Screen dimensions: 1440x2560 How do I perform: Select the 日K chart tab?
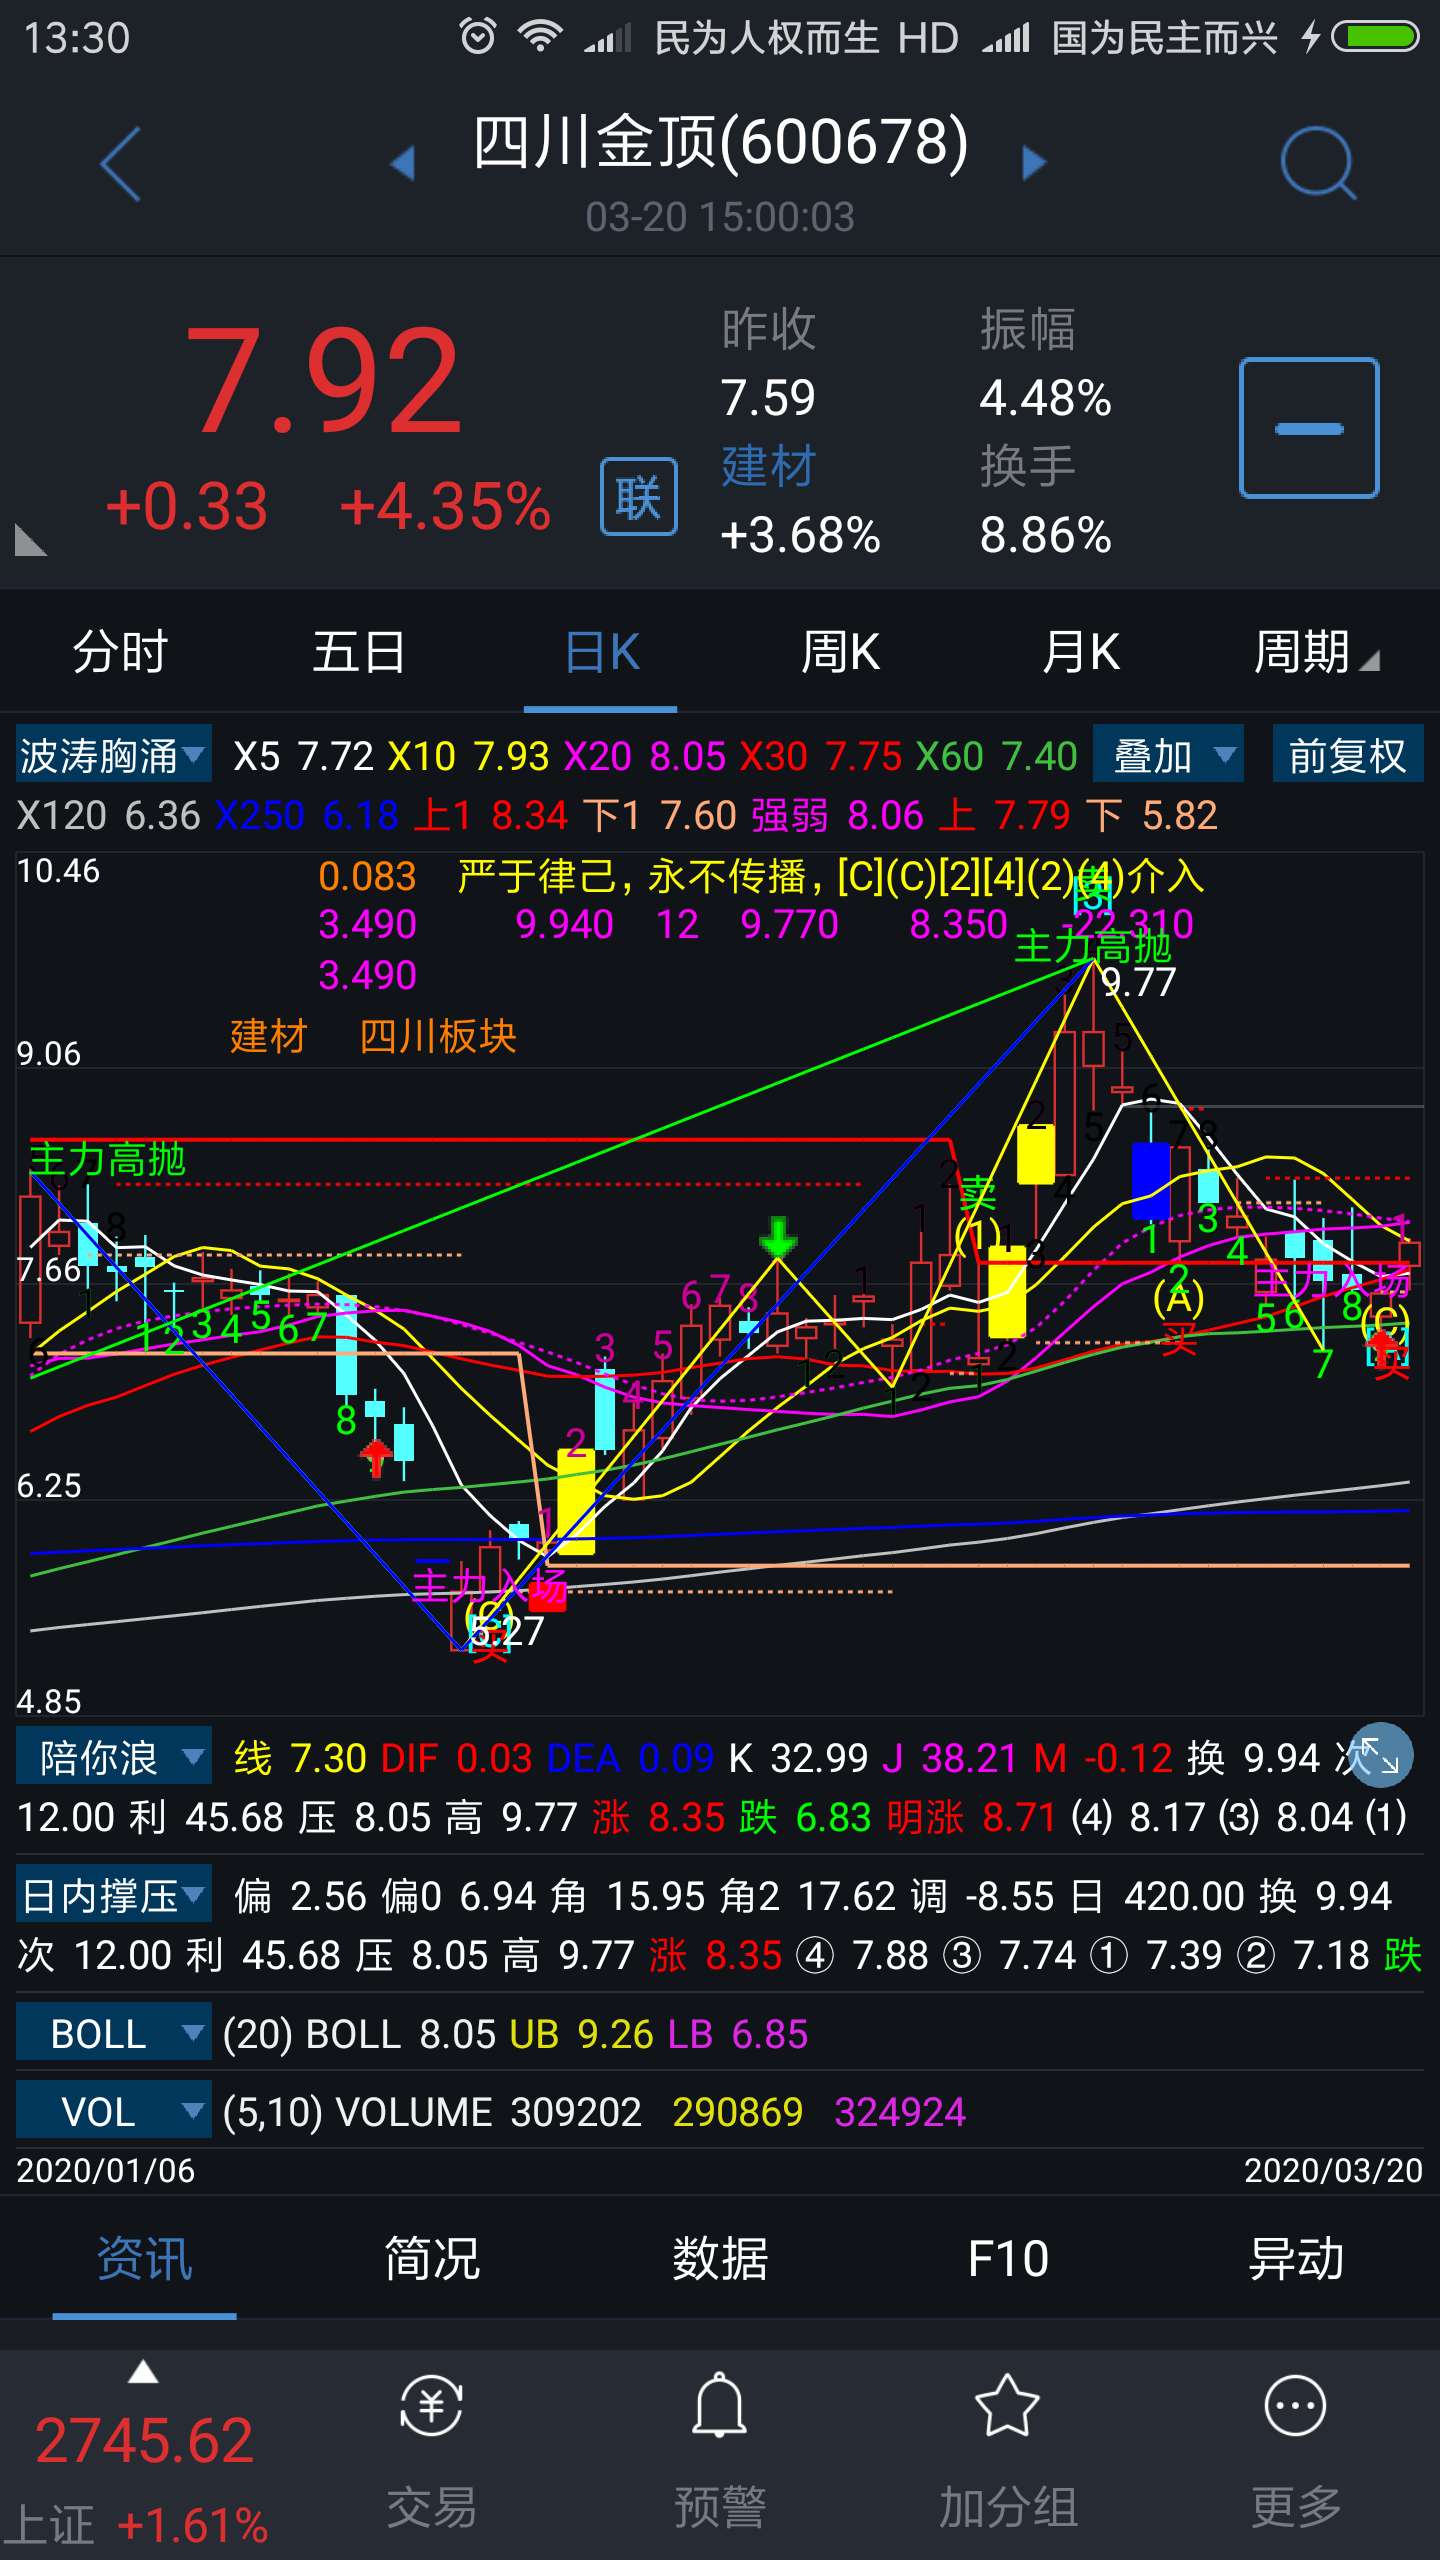[601, 653]
